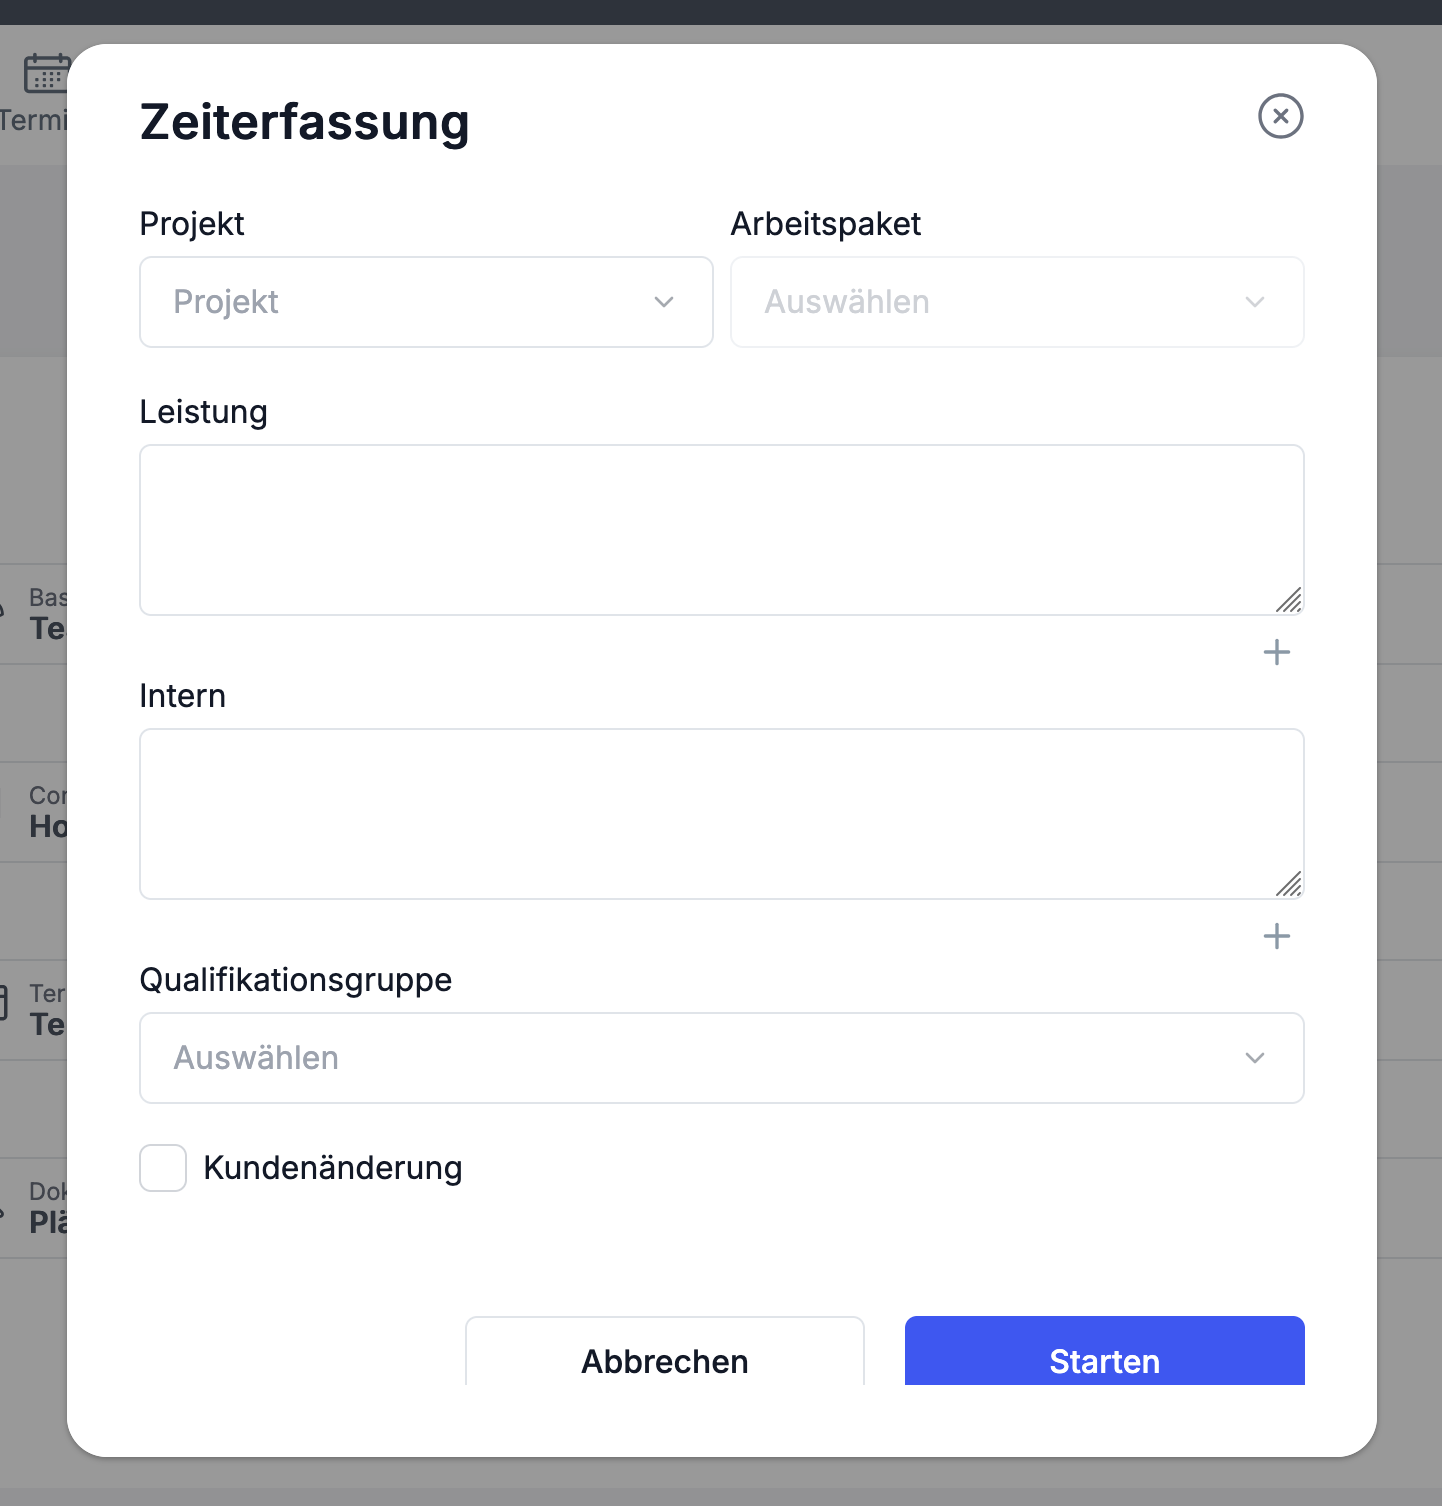Click the Arbeitspaket chevron arrow
The height and width of the screenshot is (1506, 1442).
point(1255,302)
